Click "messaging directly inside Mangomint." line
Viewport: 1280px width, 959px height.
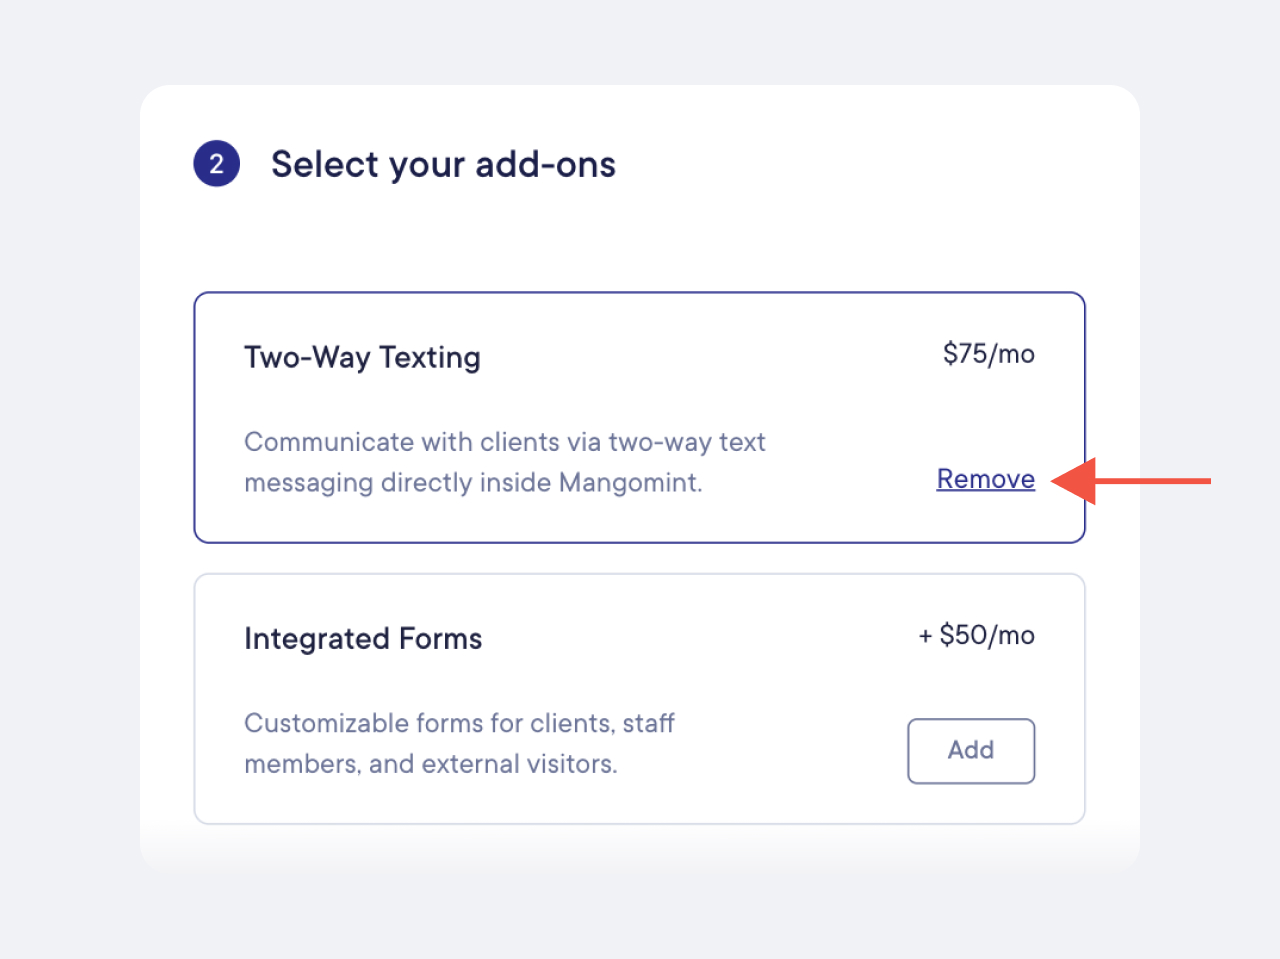[473, 482]
